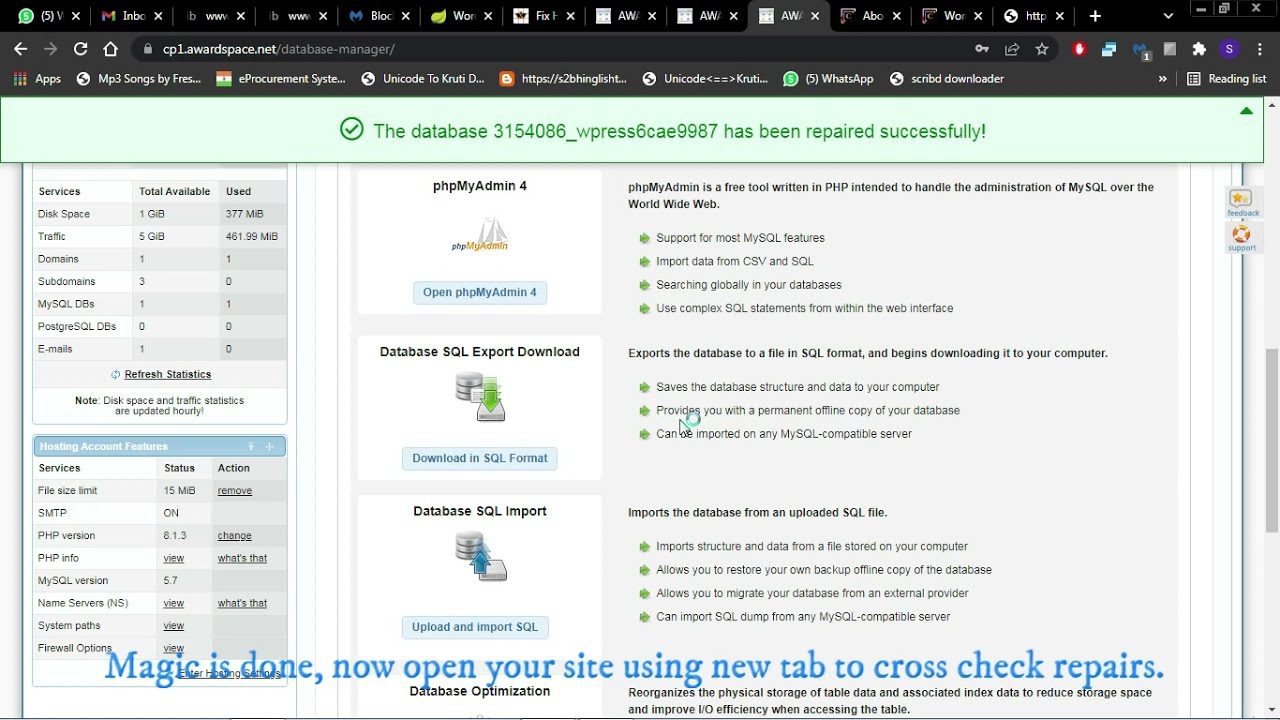View PHP info link
Image resolution: width=1280 pixels, height=720 pixels.
(x=174, y=558)
